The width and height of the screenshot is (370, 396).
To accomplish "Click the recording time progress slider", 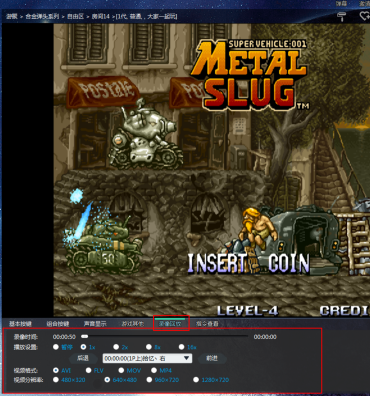I will [x=165, y=337].
